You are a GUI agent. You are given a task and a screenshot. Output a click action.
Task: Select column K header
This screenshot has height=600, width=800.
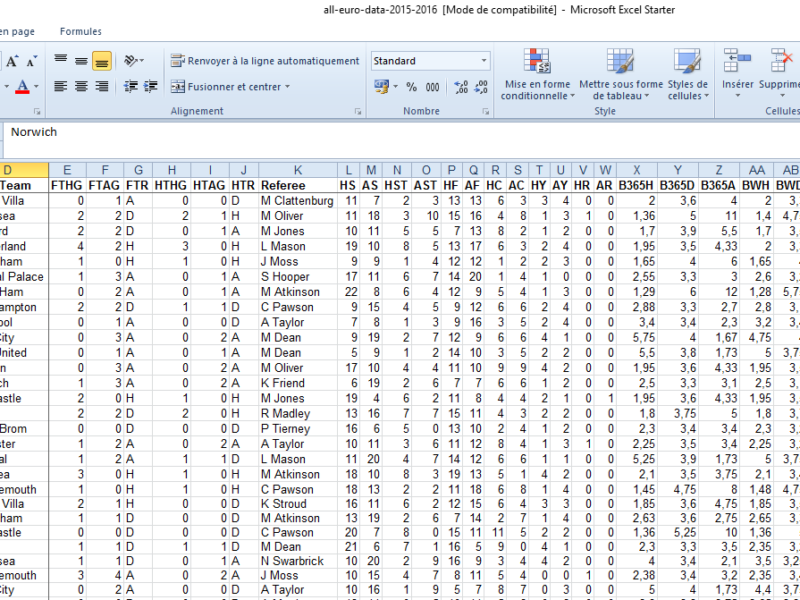[297, 170]
